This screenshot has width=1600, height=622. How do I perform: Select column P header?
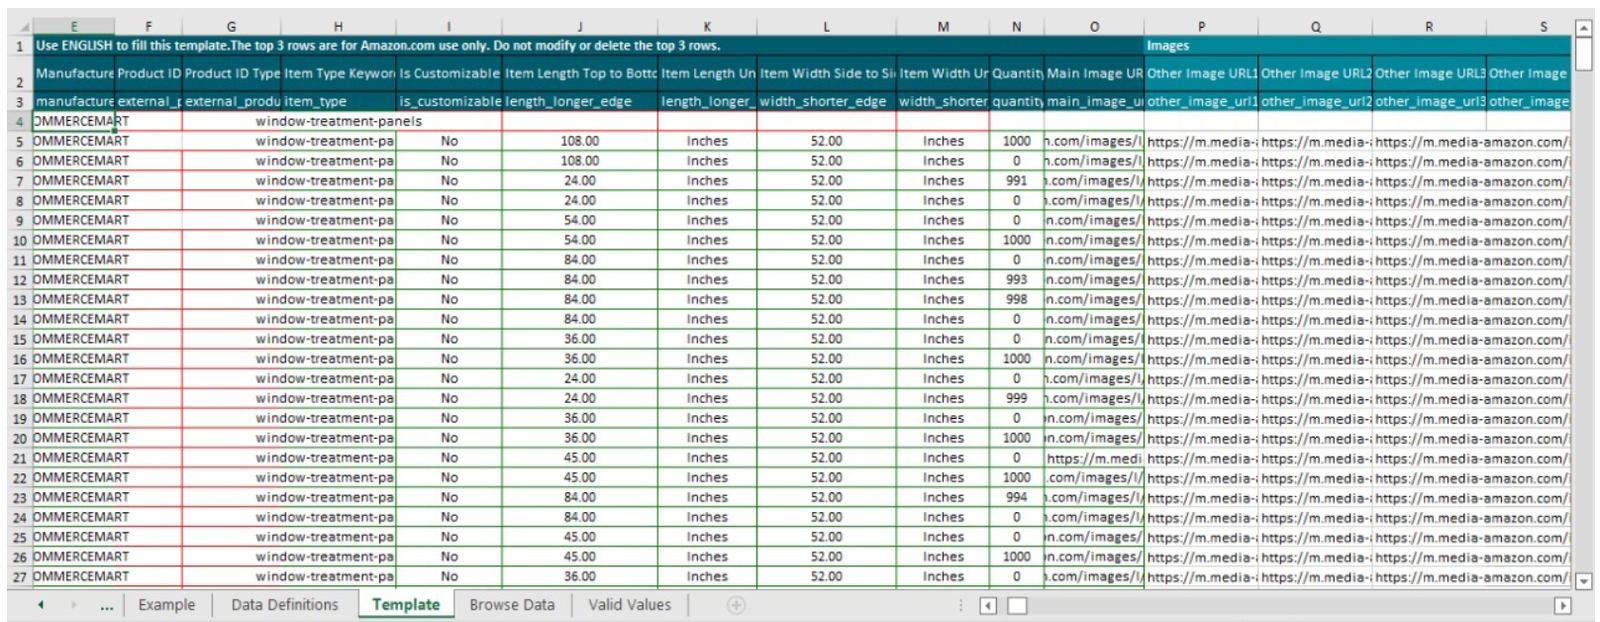click(1201, 27)
